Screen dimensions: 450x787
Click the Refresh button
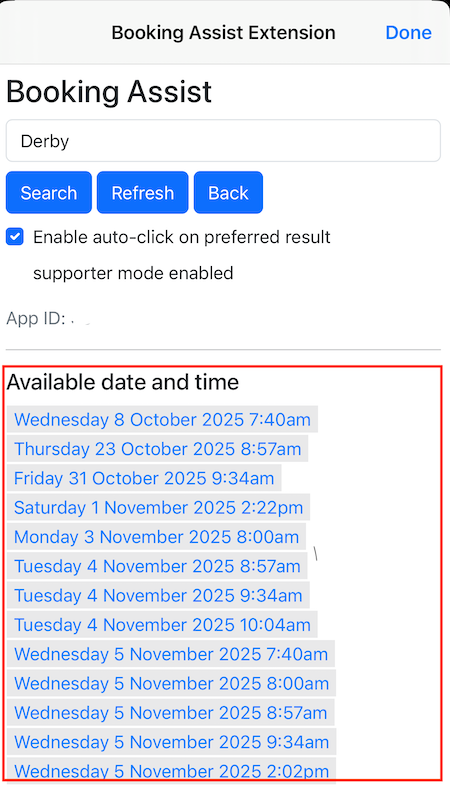[142, 193]
